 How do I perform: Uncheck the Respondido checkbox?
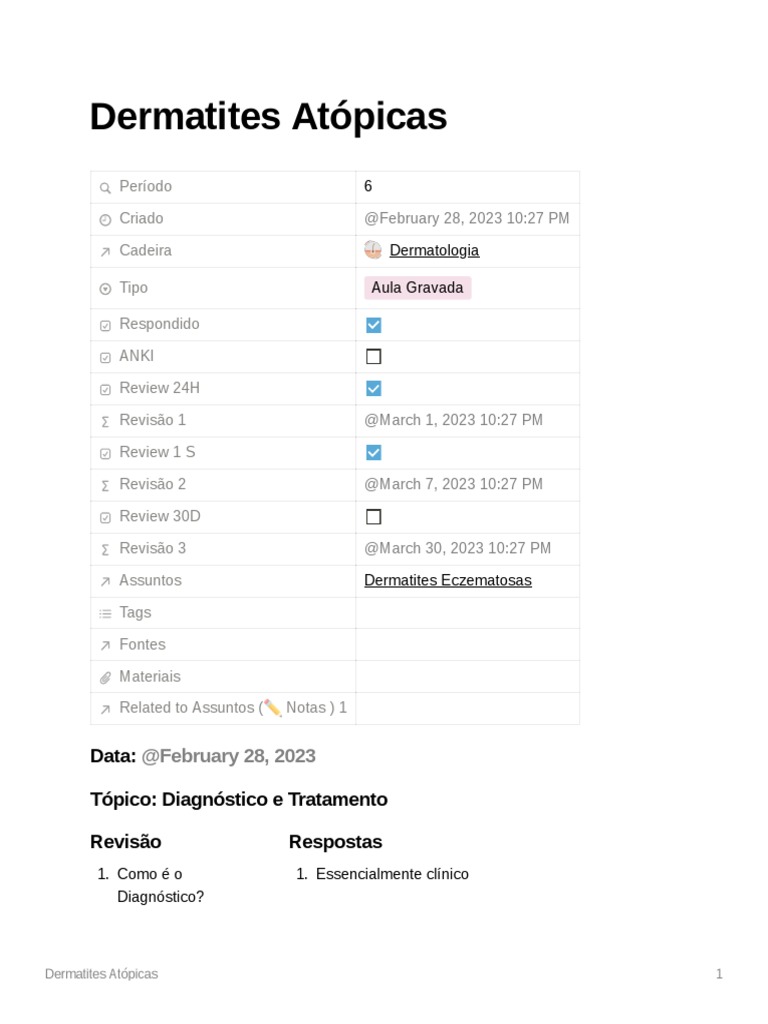coord(374,325)
